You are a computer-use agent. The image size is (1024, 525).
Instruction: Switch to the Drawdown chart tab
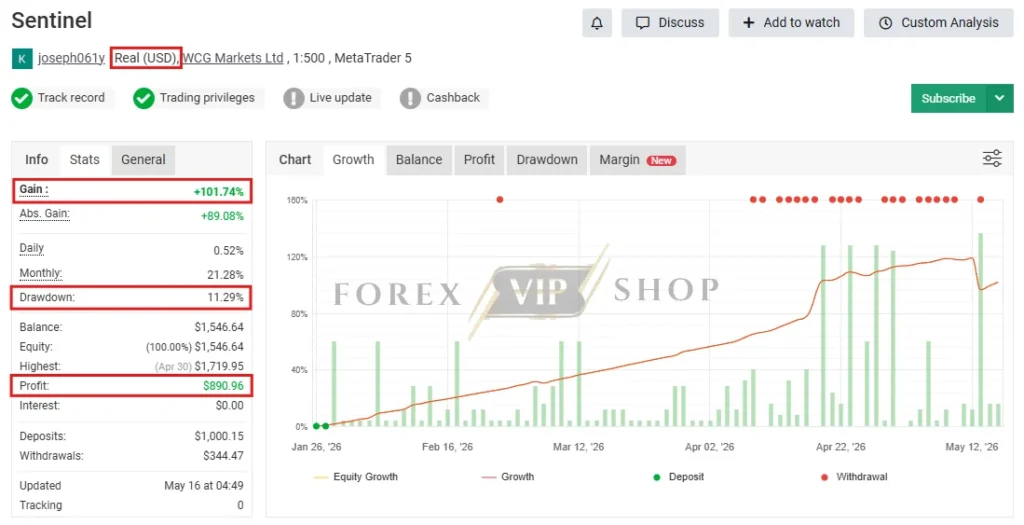pos(547,159)
